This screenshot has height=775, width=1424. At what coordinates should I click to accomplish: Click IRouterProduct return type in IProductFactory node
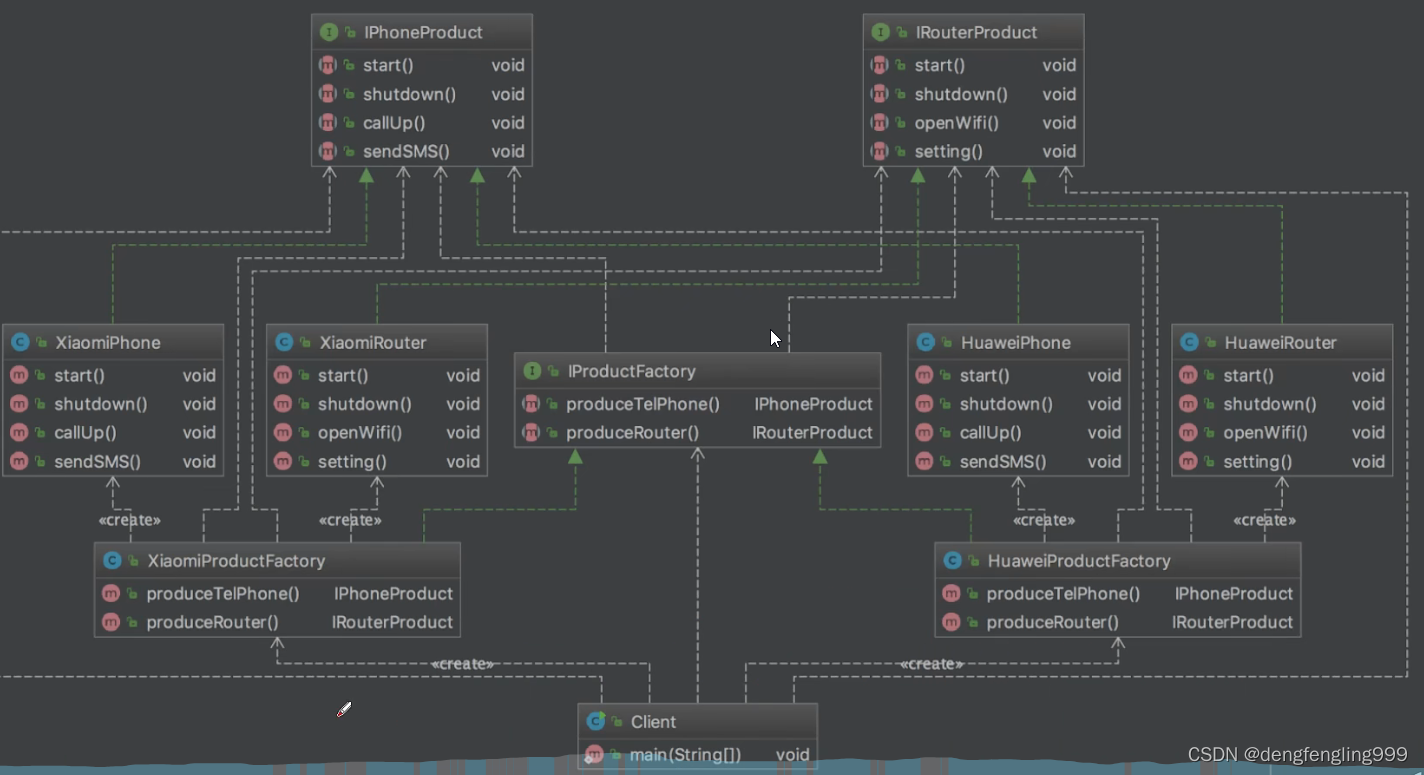pos(812,433)
